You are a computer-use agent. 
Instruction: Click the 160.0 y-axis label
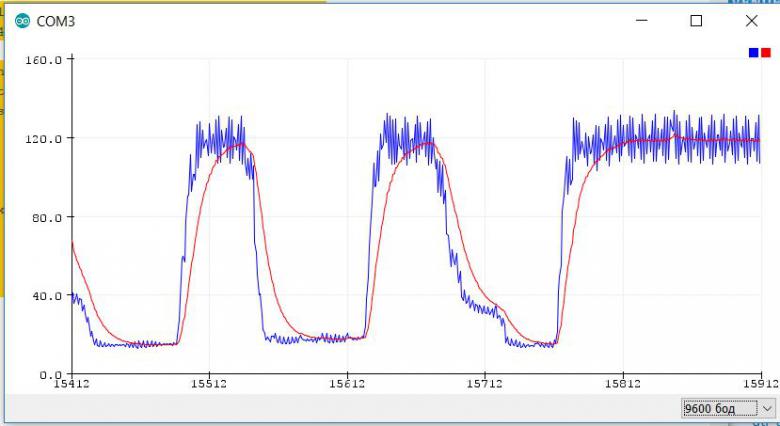click(45, 60)
